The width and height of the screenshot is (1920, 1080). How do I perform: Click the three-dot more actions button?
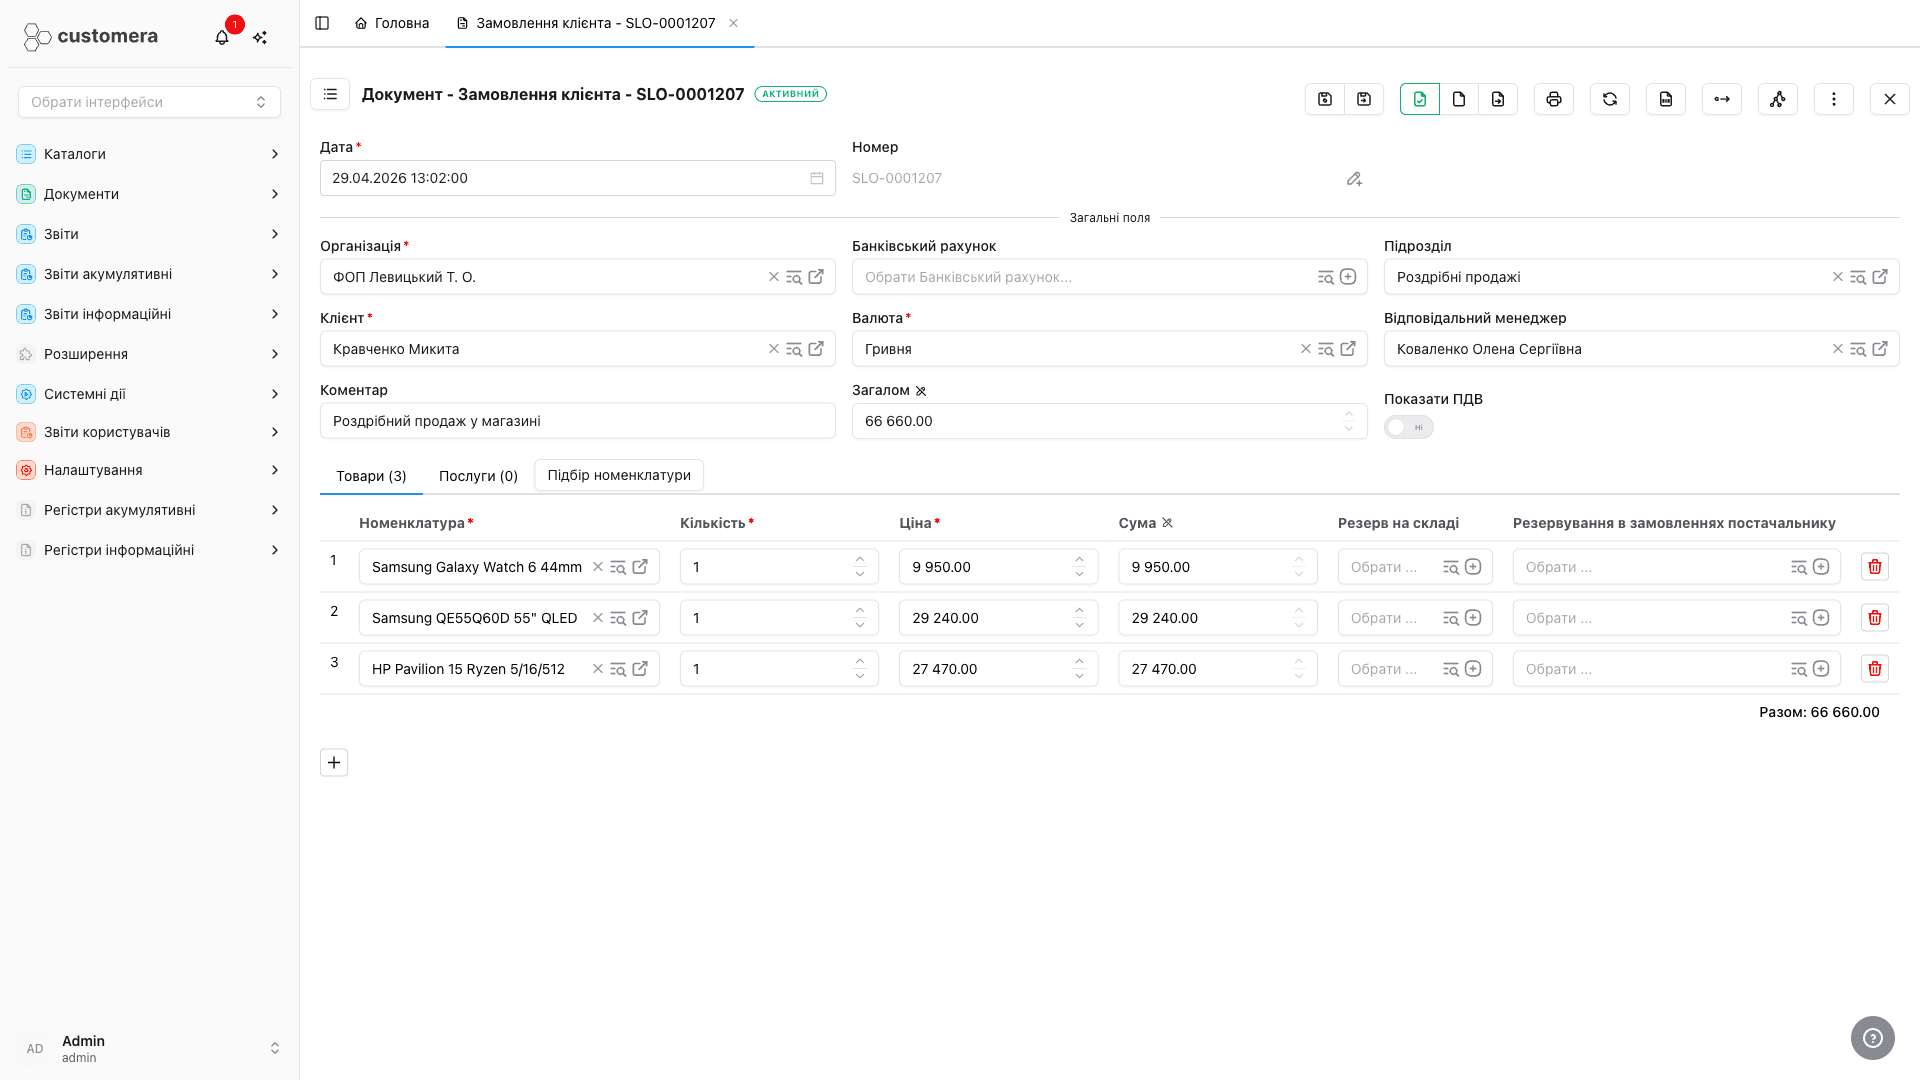[x=1833, y=99]
